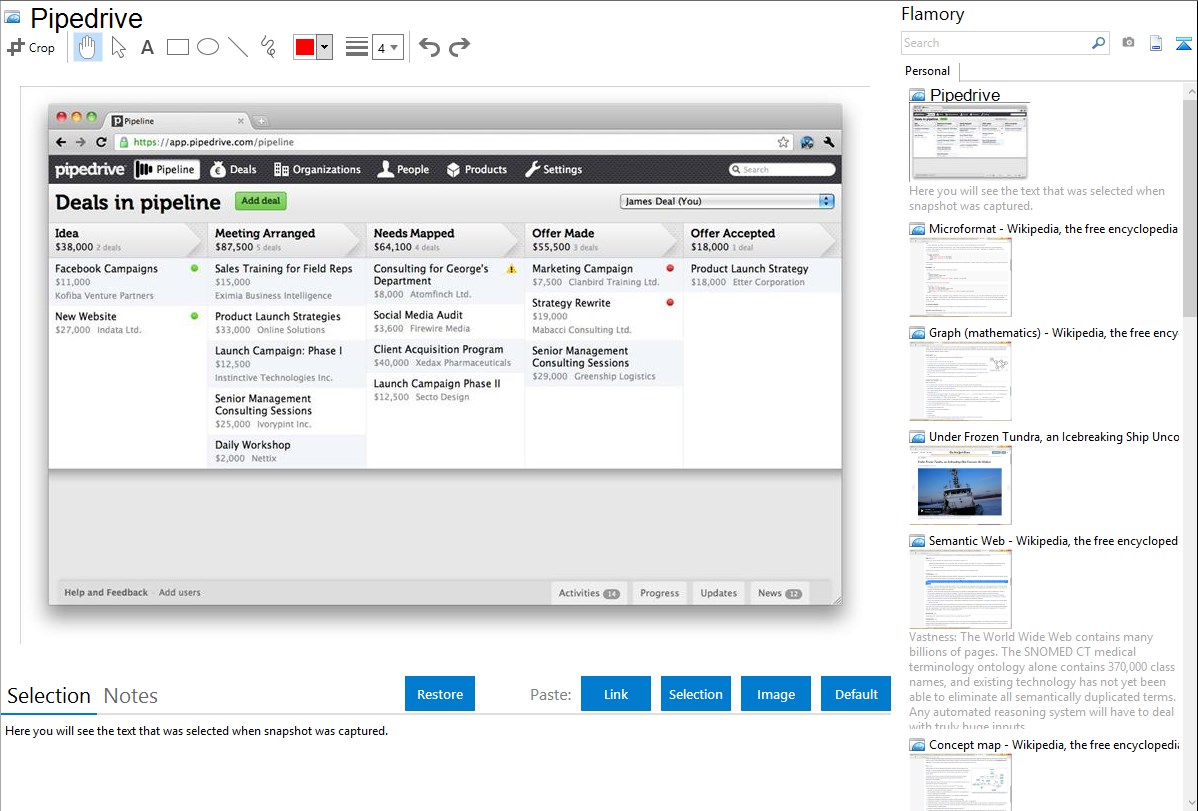Screen dimensions: 1198x811
Task: Click the Paste Selection button
Action: click(x=695, y=694)
